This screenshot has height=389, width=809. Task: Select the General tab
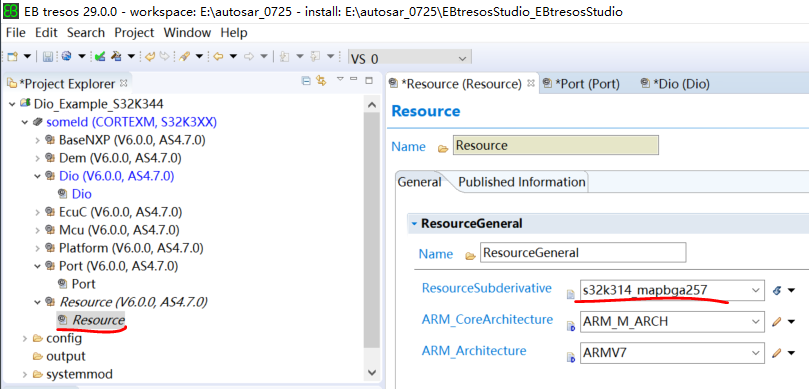(420, 182)
